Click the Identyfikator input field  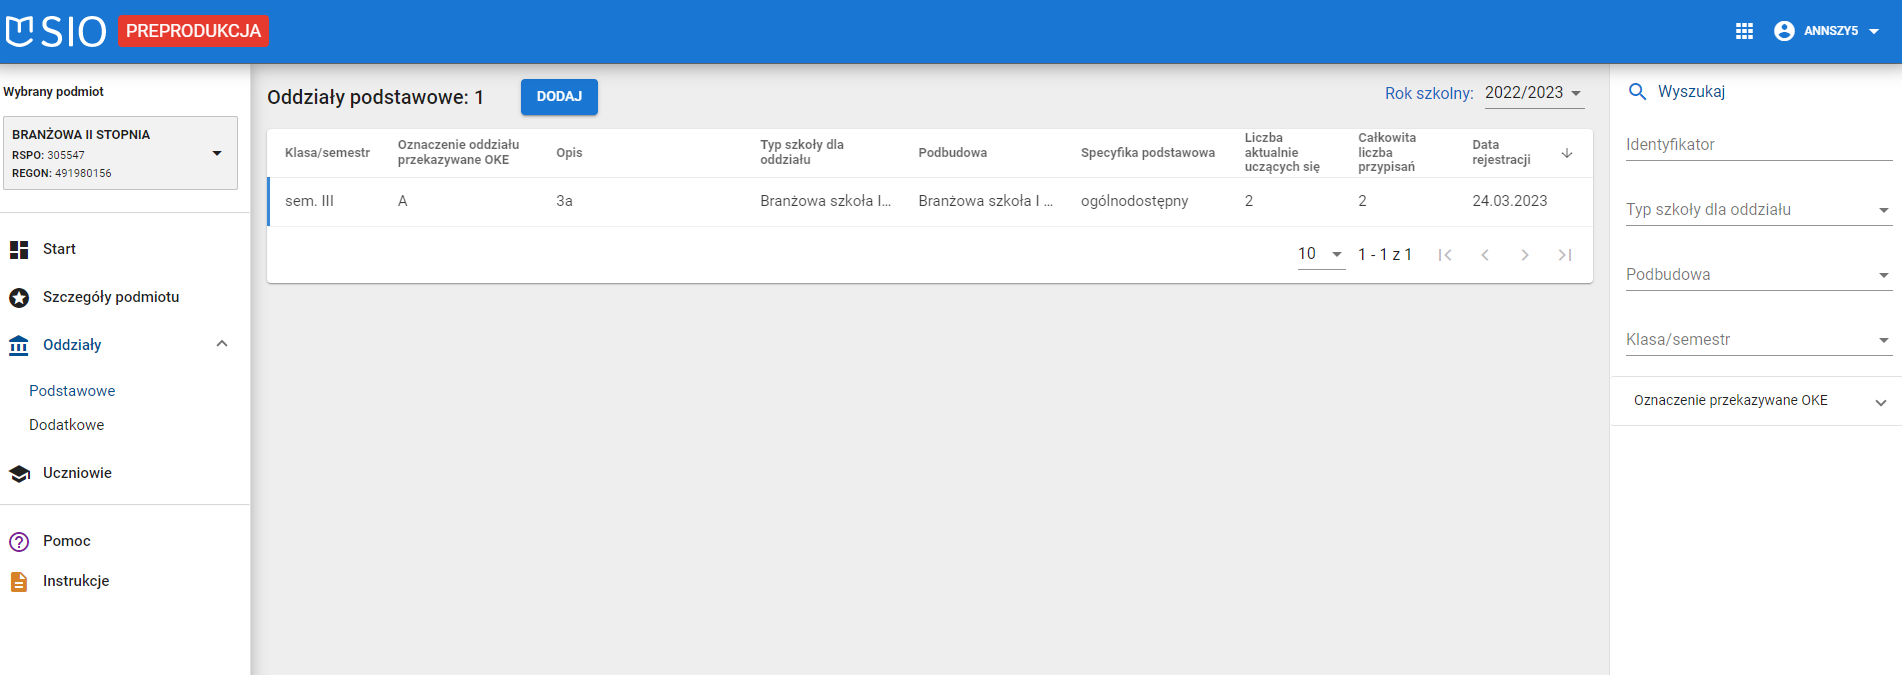point(1758,145)
